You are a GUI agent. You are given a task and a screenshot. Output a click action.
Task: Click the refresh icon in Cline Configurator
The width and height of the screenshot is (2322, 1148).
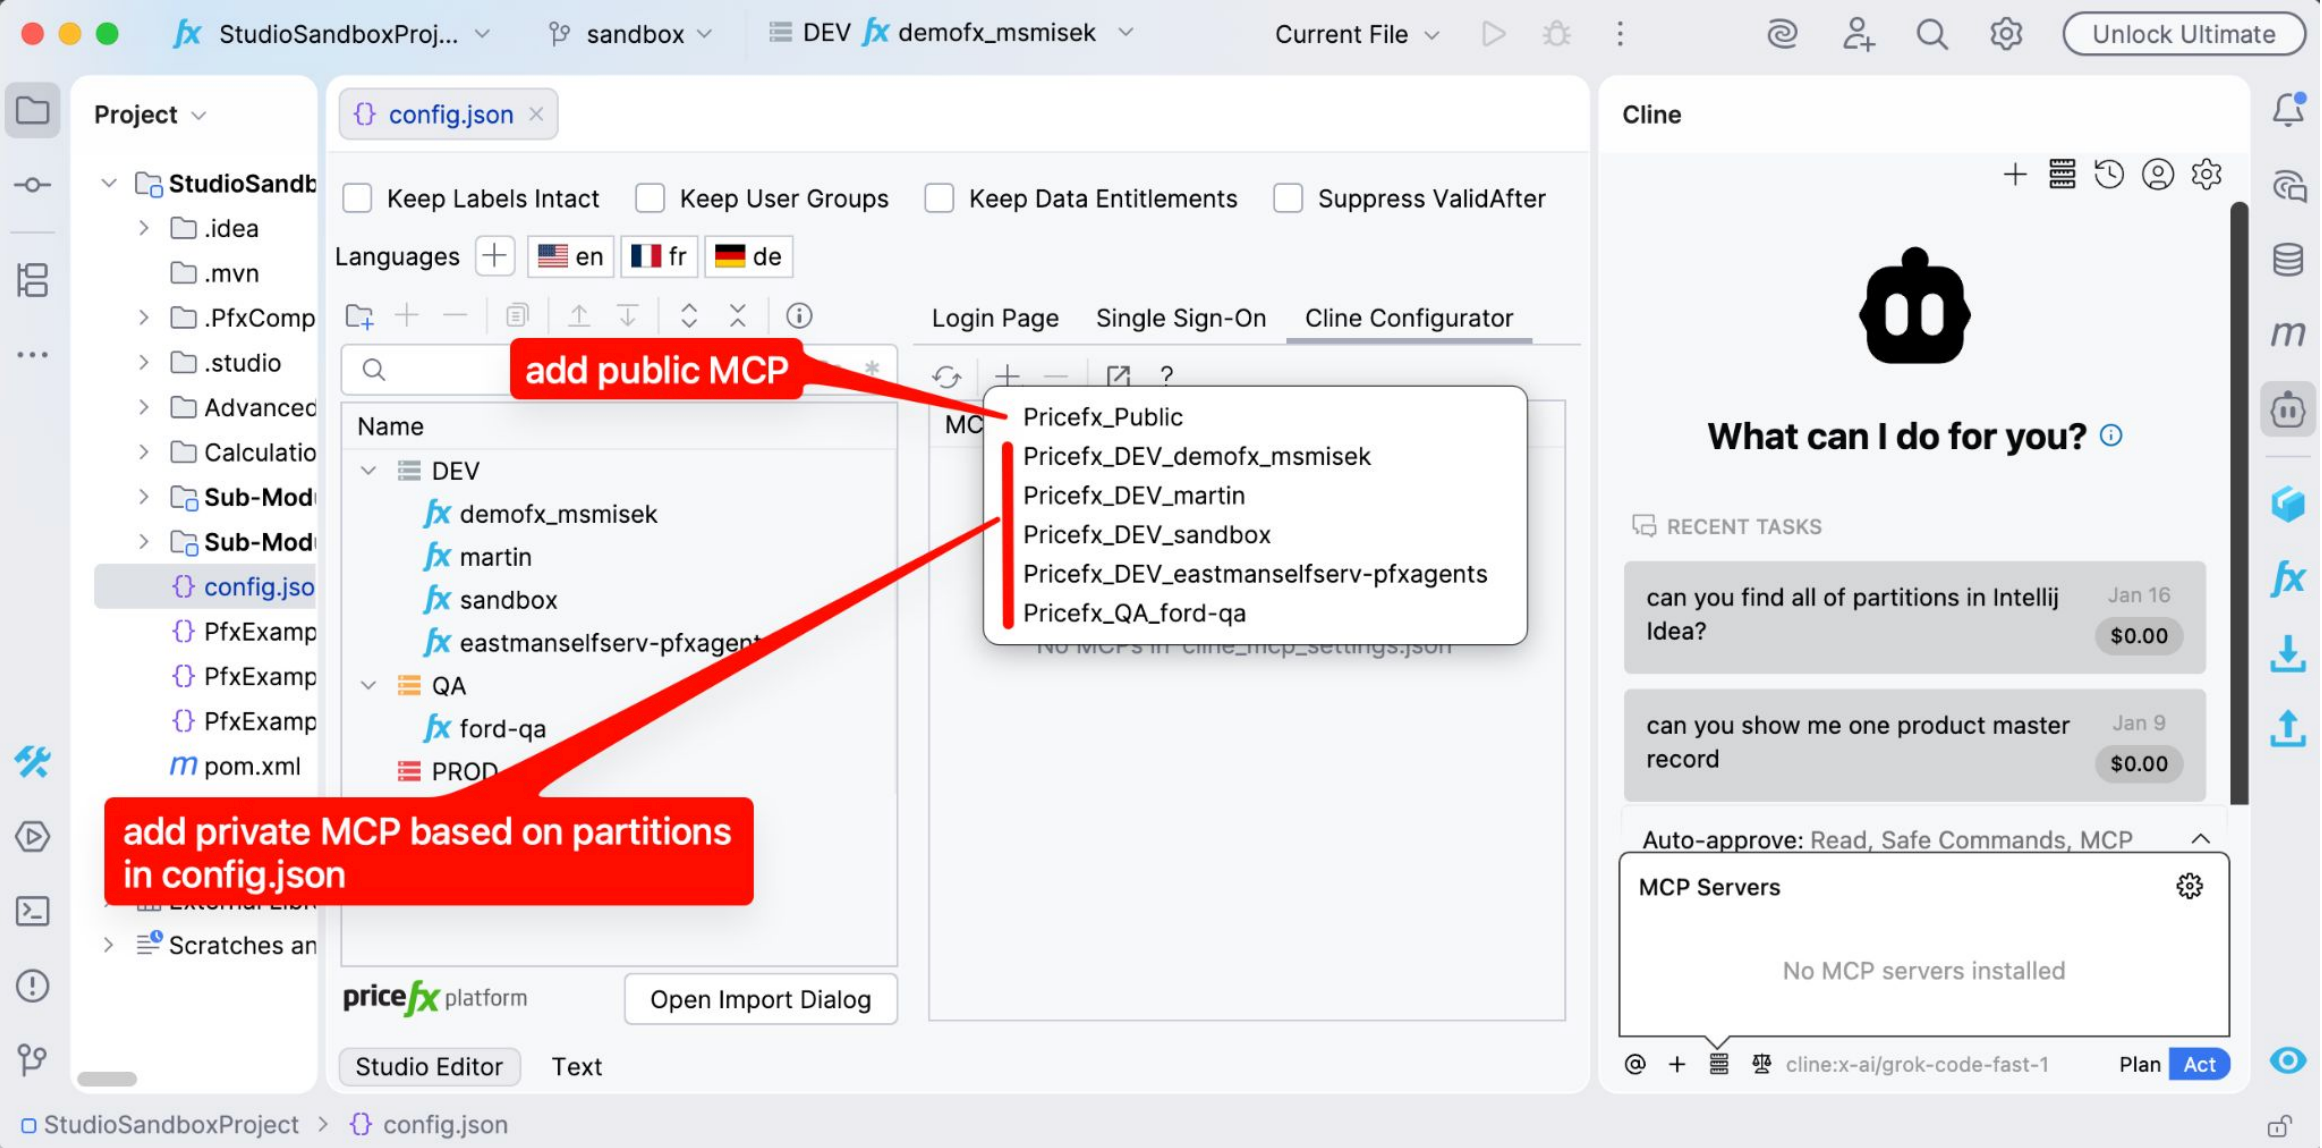[x=946, y=376]
